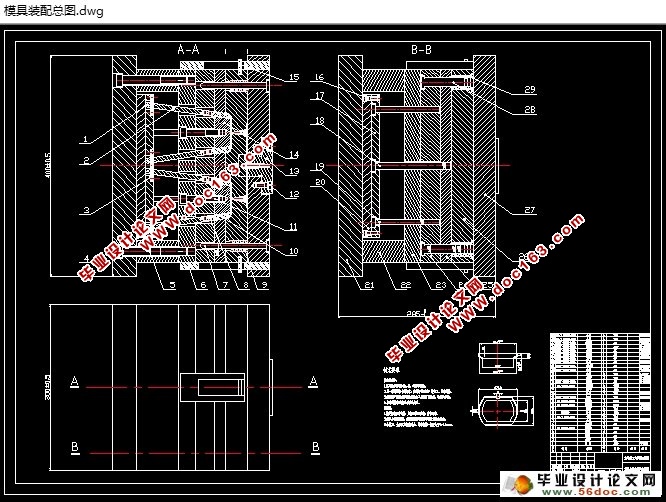Click part callout number 3
The width and height of the screenshot is (666, 502).
click(86, 210)
